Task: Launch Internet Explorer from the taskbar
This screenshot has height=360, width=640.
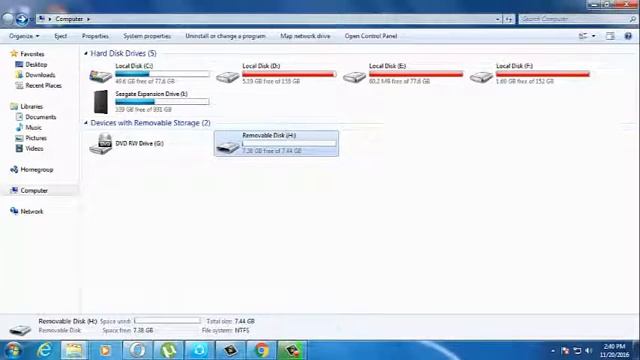Action: coord(44,350)
